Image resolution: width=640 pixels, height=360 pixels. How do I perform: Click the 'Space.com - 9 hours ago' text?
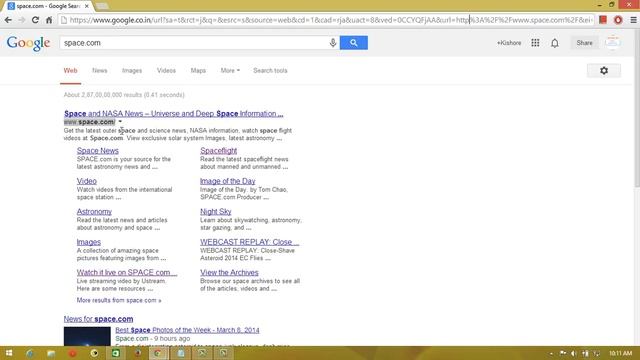[153, 338]
